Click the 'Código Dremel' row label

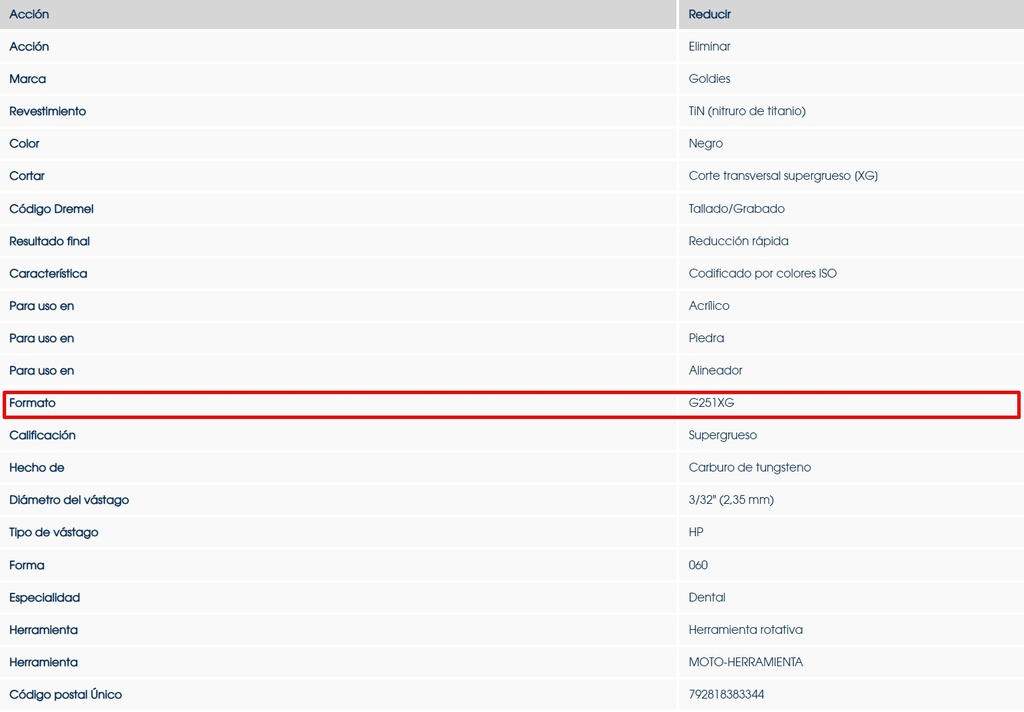tap(51, 209)
